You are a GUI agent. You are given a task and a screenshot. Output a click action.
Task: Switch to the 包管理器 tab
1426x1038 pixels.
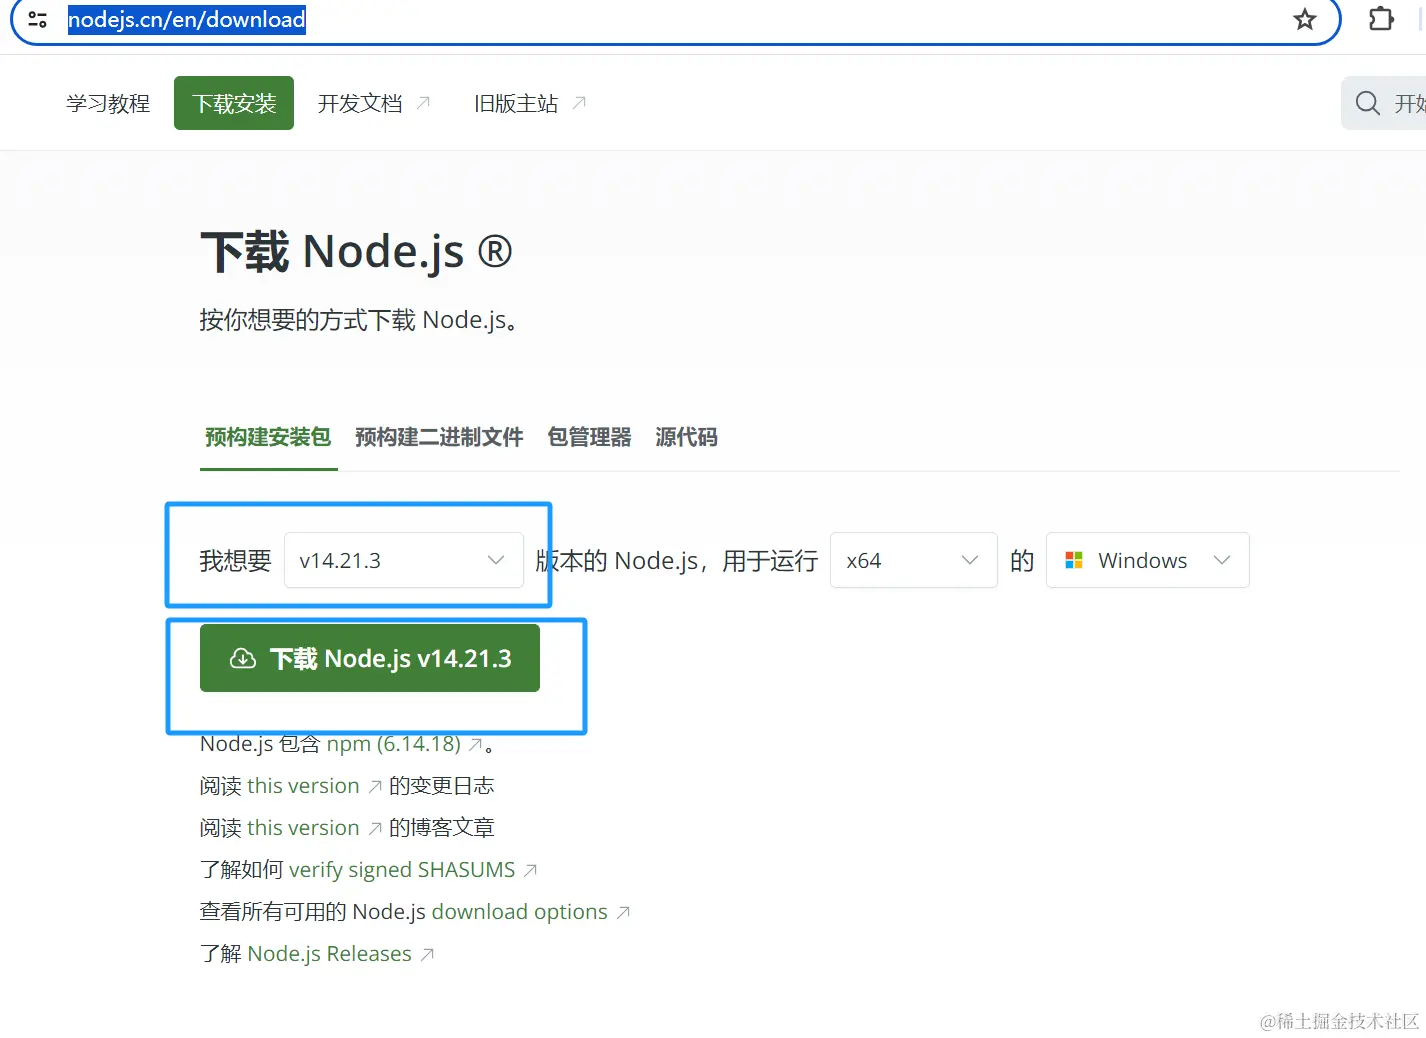(589, 437)
